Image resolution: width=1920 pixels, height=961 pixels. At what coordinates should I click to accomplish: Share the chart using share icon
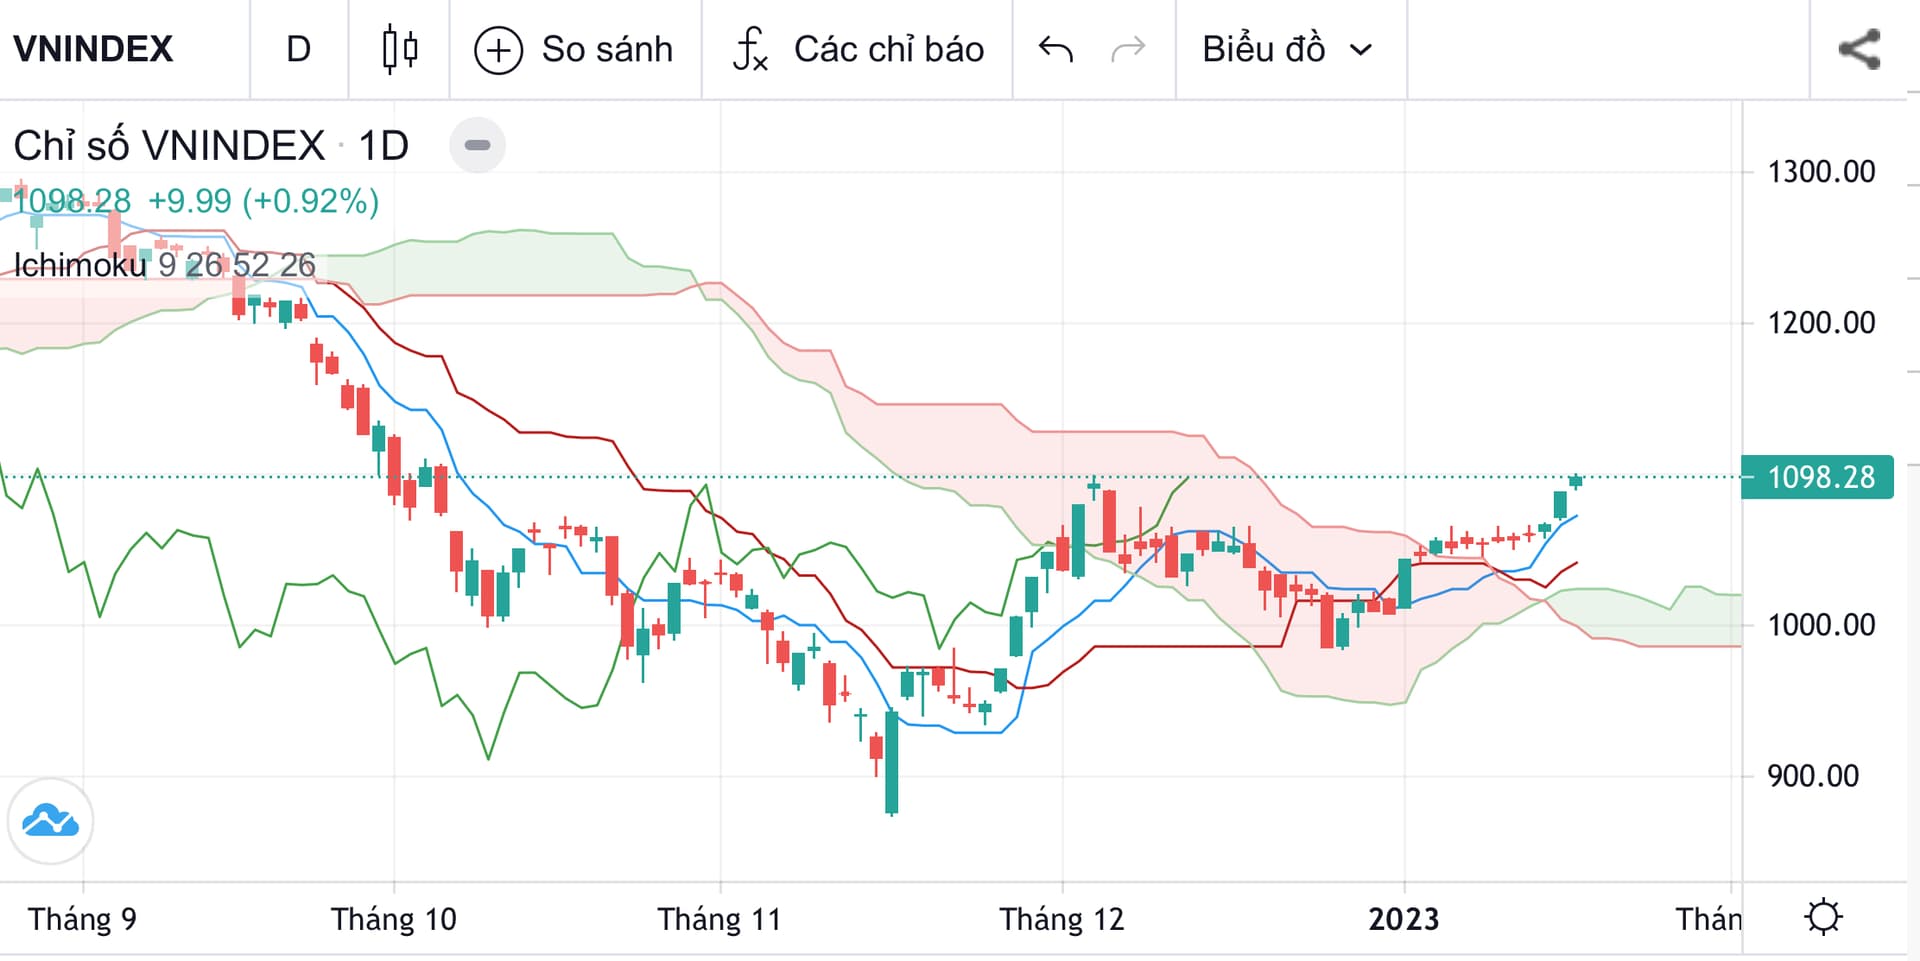1859,49
